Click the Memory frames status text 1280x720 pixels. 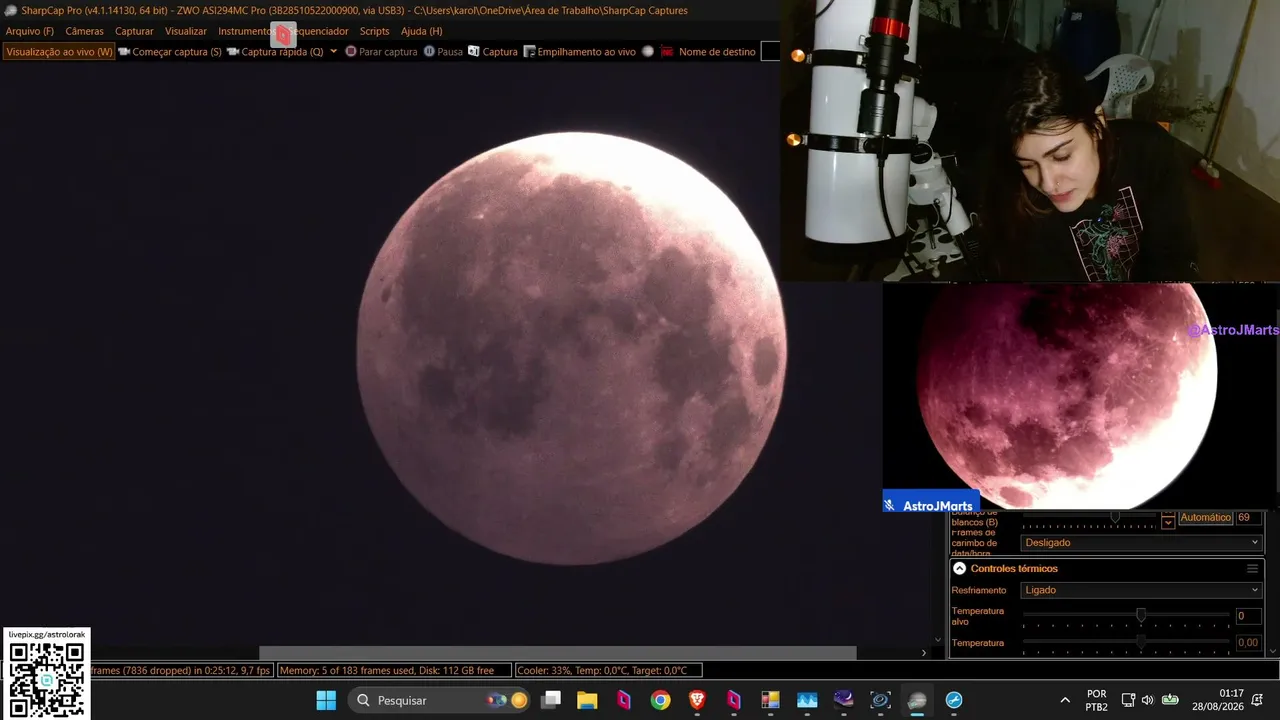point(394,670)
